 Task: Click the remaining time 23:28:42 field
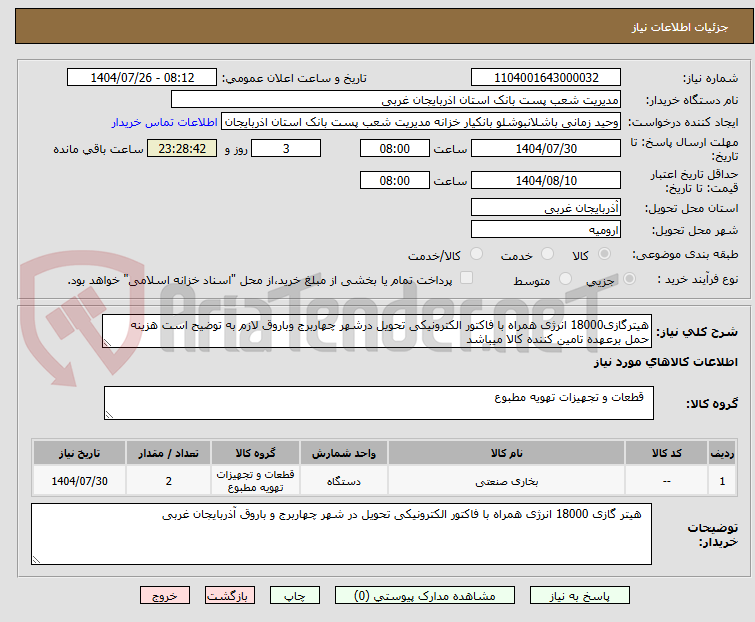[182, 148]
